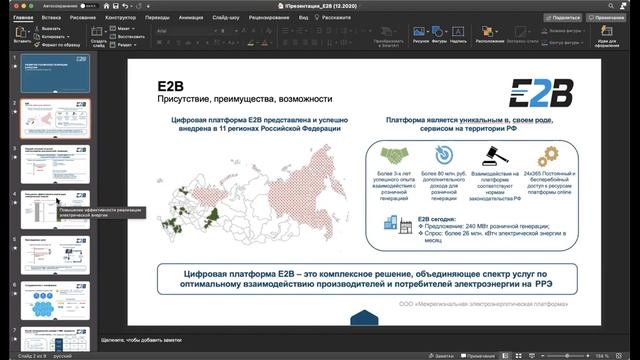Expand the Рисунок dropdown arrow
The image size is (640, 360).
coord(427,31)
